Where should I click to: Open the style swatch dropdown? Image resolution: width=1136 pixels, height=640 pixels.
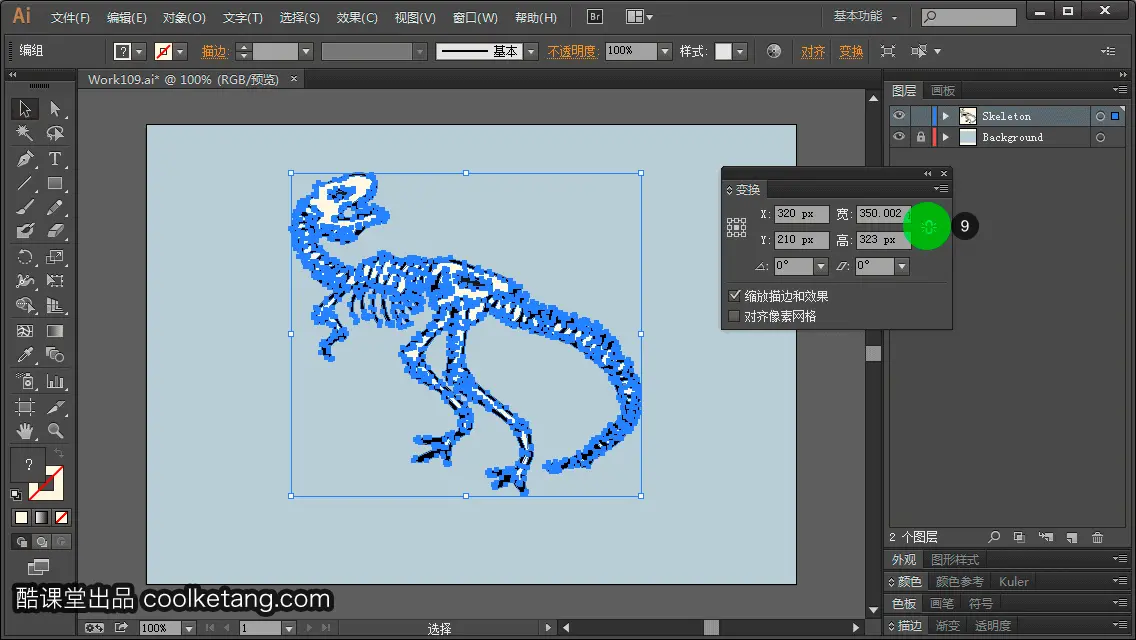point(740,51)
